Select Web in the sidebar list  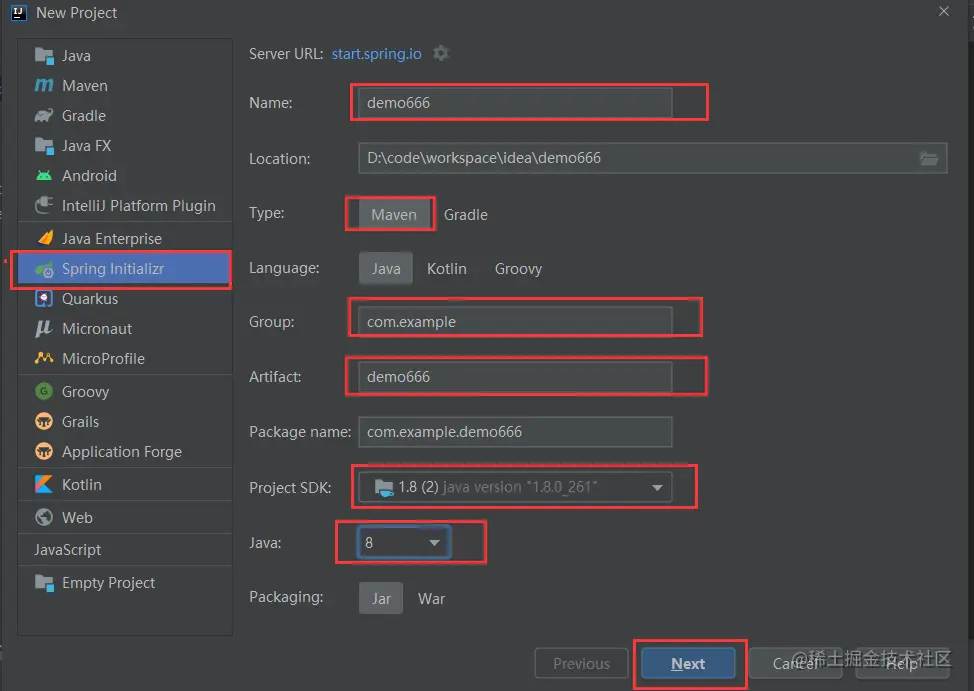(125, 518)
